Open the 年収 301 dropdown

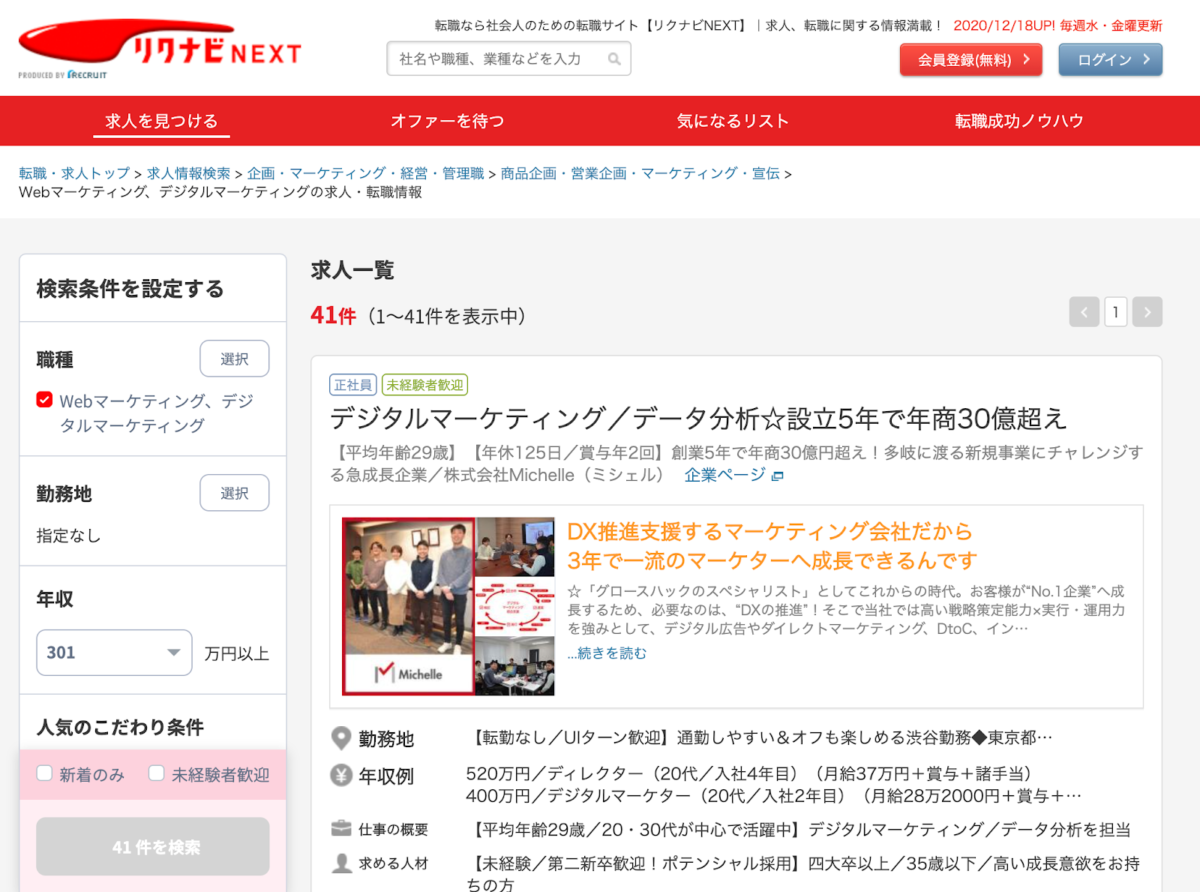(x=114, y=652)
